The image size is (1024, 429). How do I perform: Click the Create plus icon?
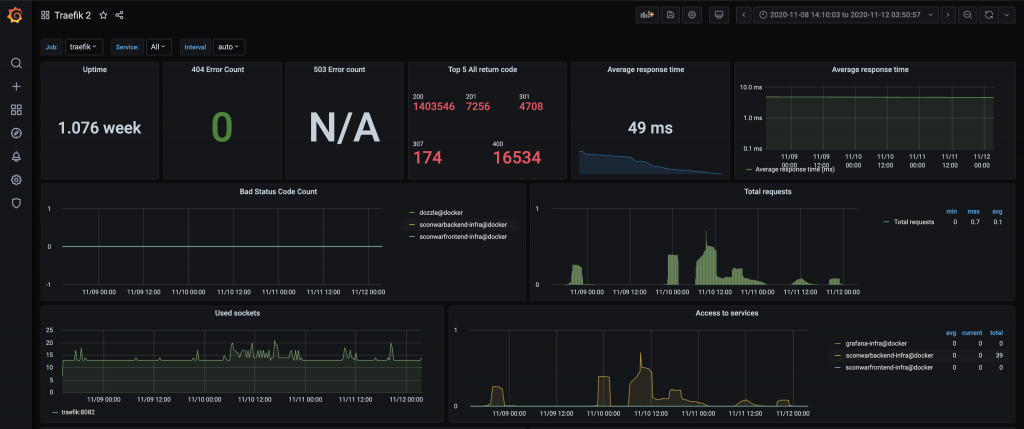(x=16, y=86)
